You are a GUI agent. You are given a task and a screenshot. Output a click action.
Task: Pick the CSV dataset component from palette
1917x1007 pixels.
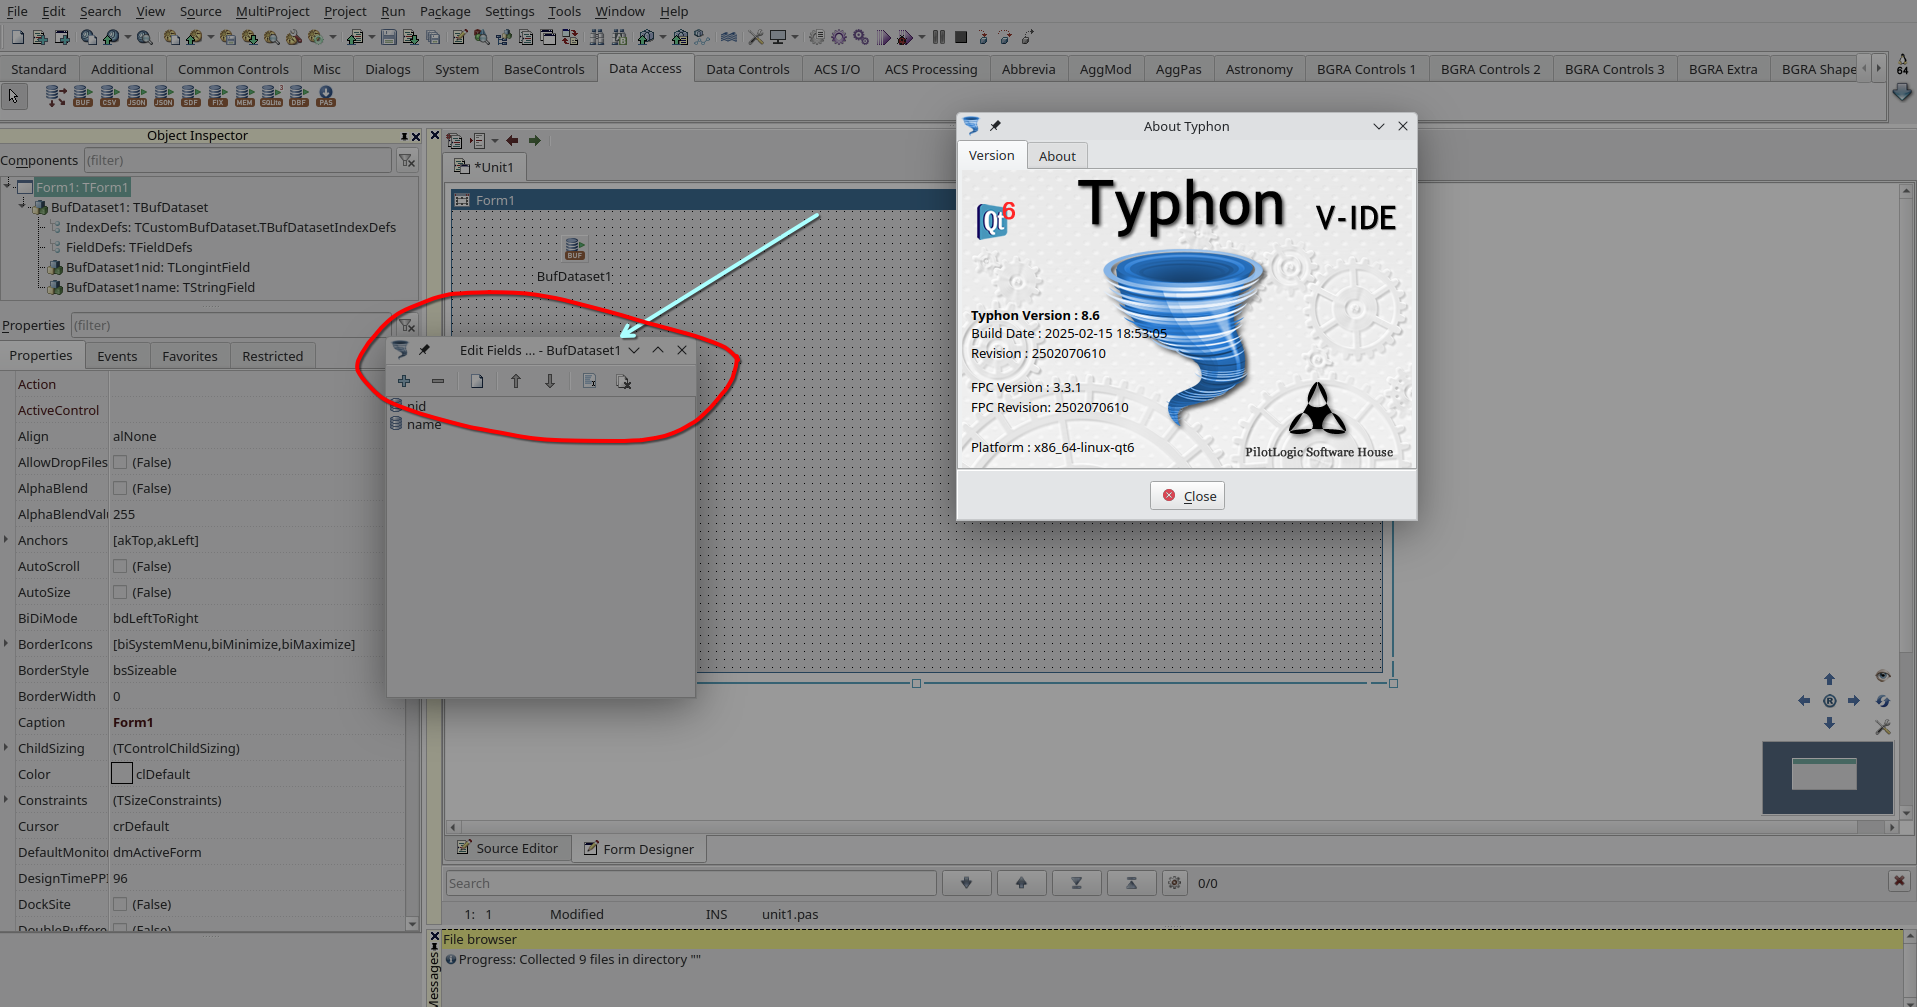110,96
